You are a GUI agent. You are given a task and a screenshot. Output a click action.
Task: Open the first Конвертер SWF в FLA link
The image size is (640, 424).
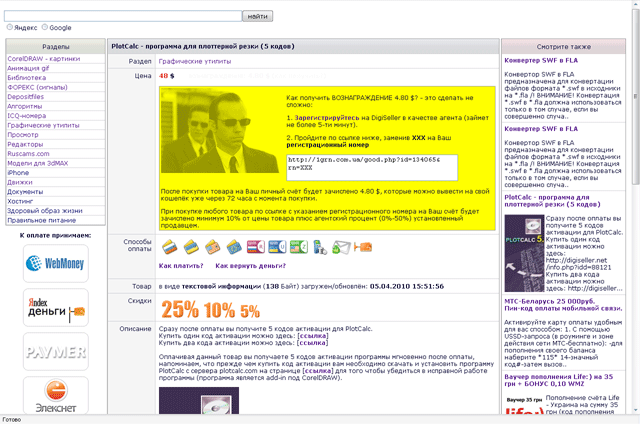[541, 60]
